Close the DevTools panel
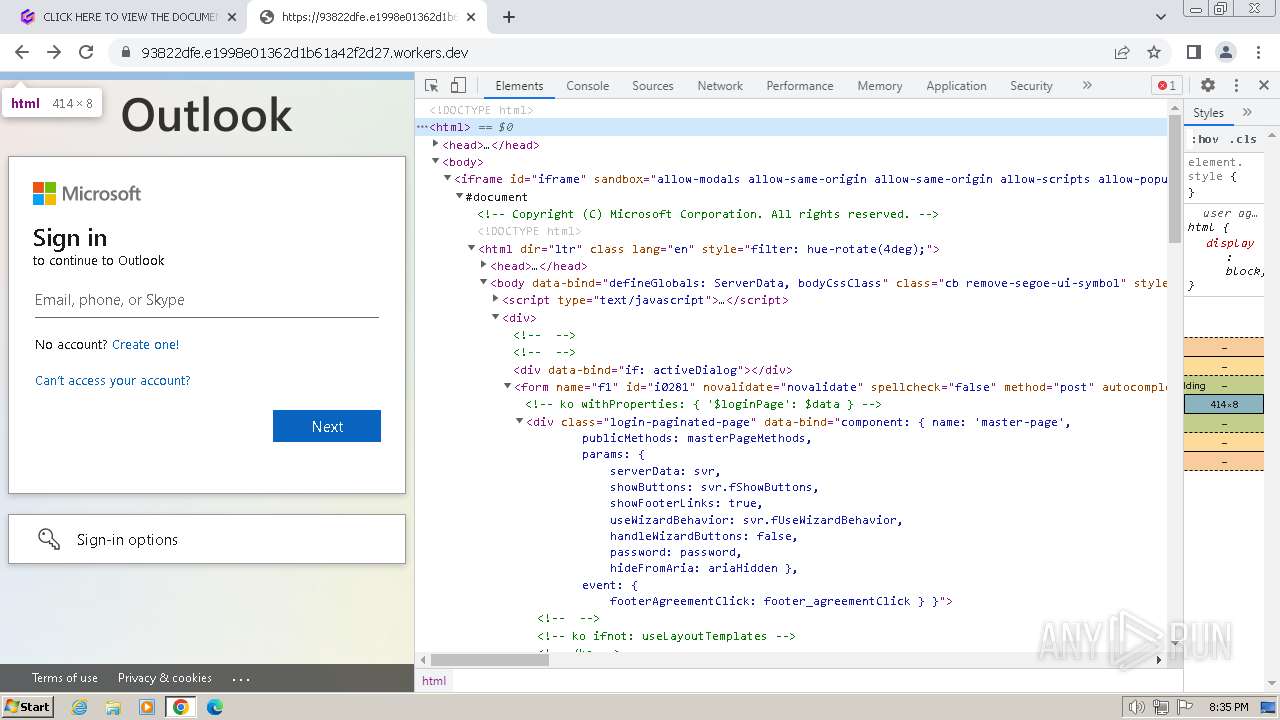The height and width of the screenshot is (720, 1280). 1264,86
